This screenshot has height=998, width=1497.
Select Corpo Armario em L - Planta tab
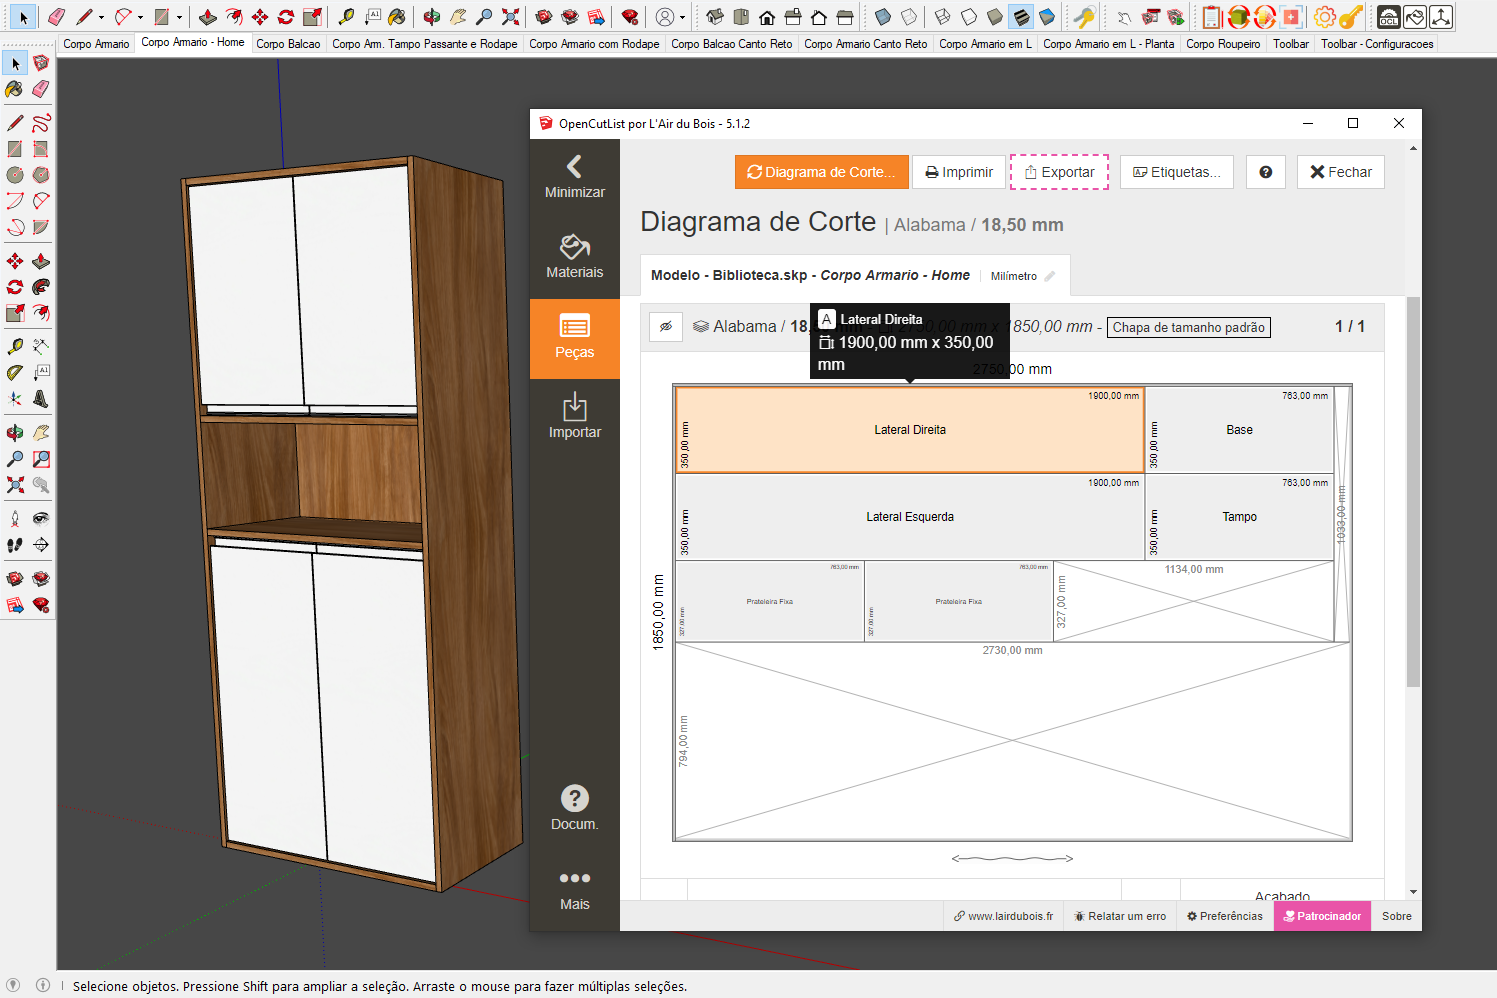[x=1108, y=44]
